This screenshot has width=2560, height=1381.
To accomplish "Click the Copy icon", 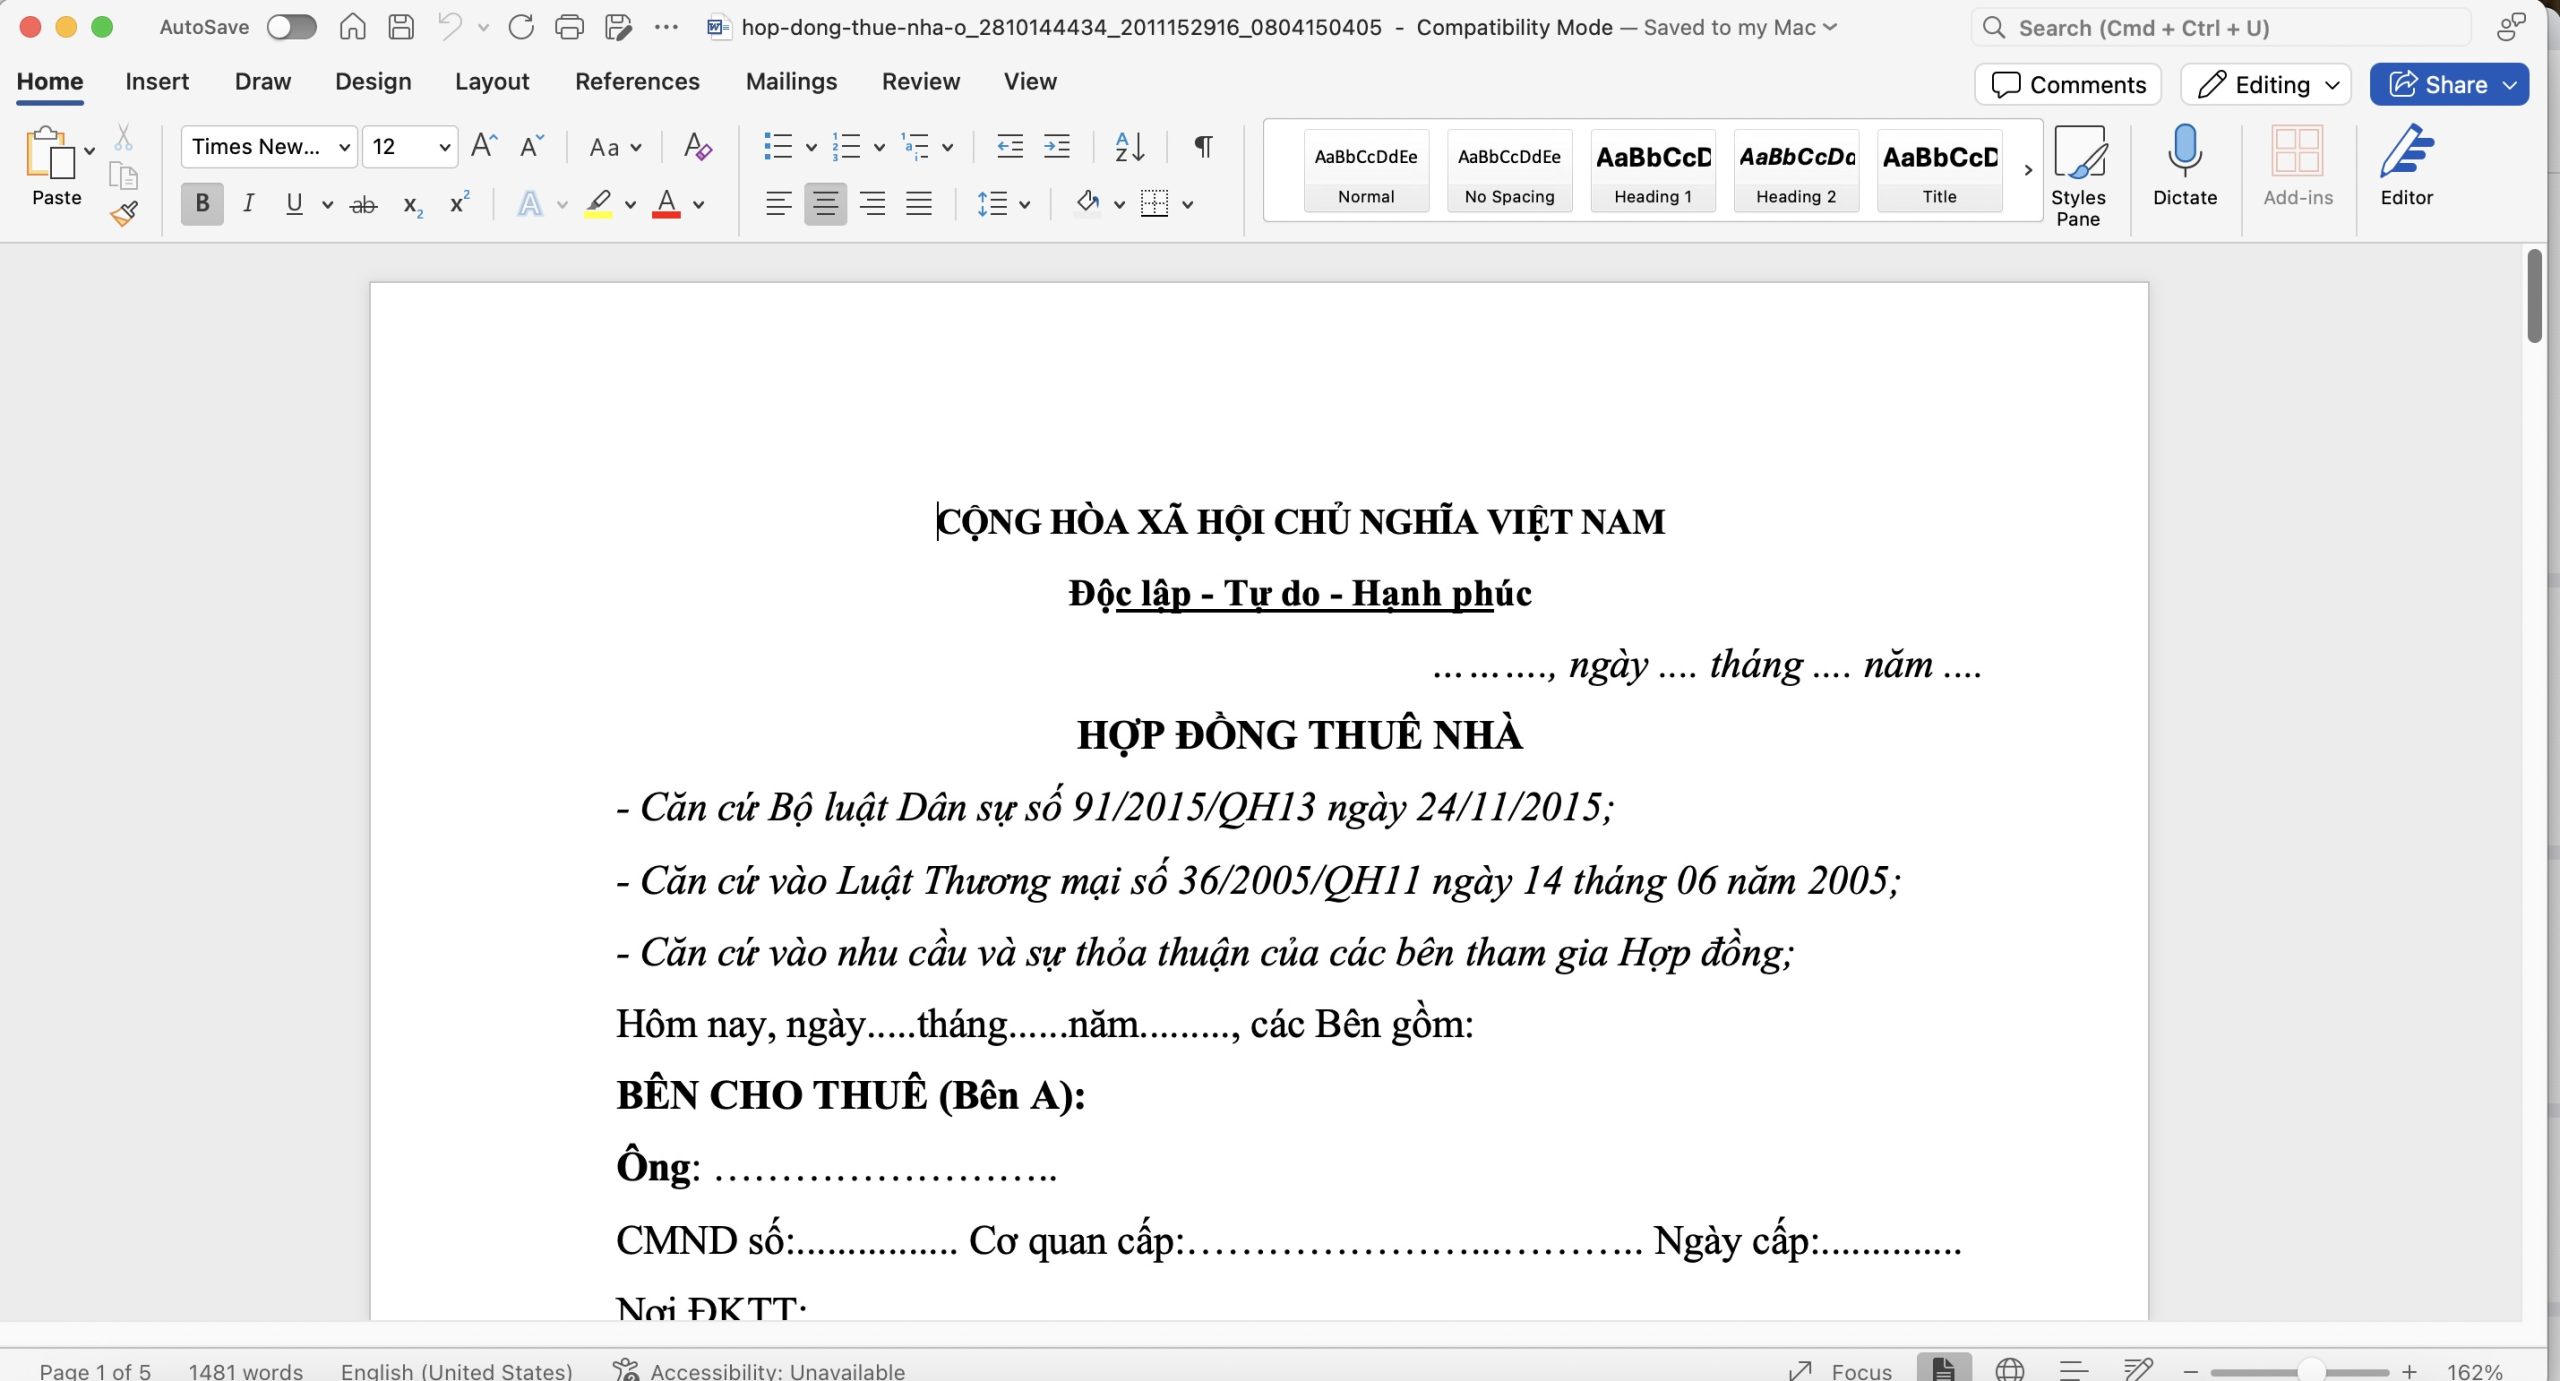I will 124,176.
